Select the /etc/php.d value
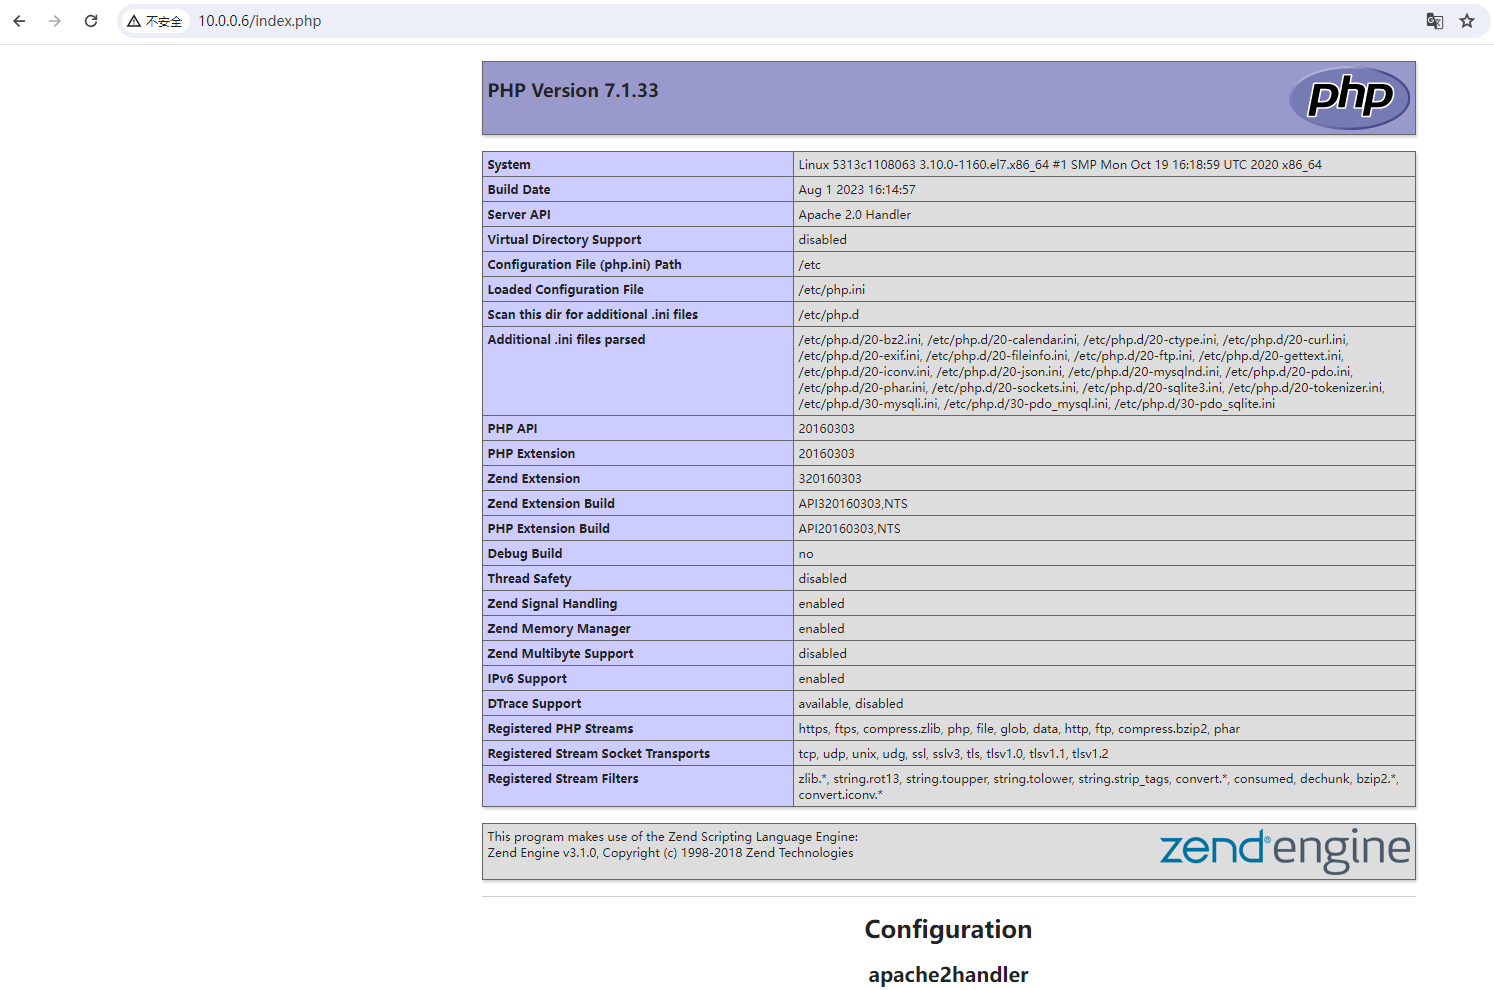Screen dimensions: 1494x990 pos(829,315)
